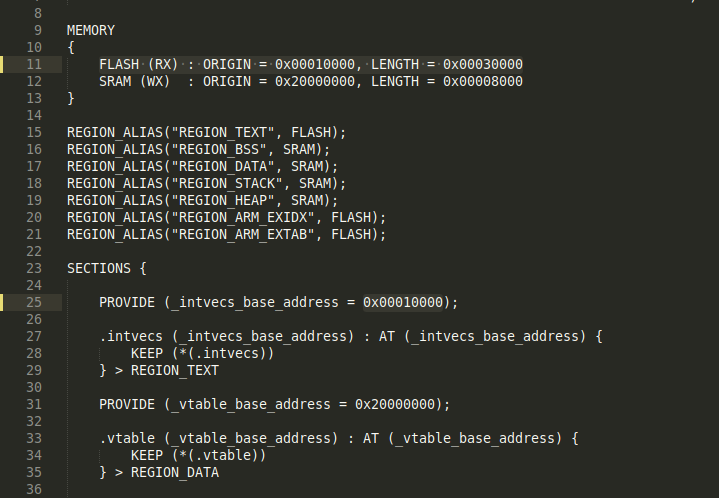Click line number 9 in the gutter

(x=36, y=30)
